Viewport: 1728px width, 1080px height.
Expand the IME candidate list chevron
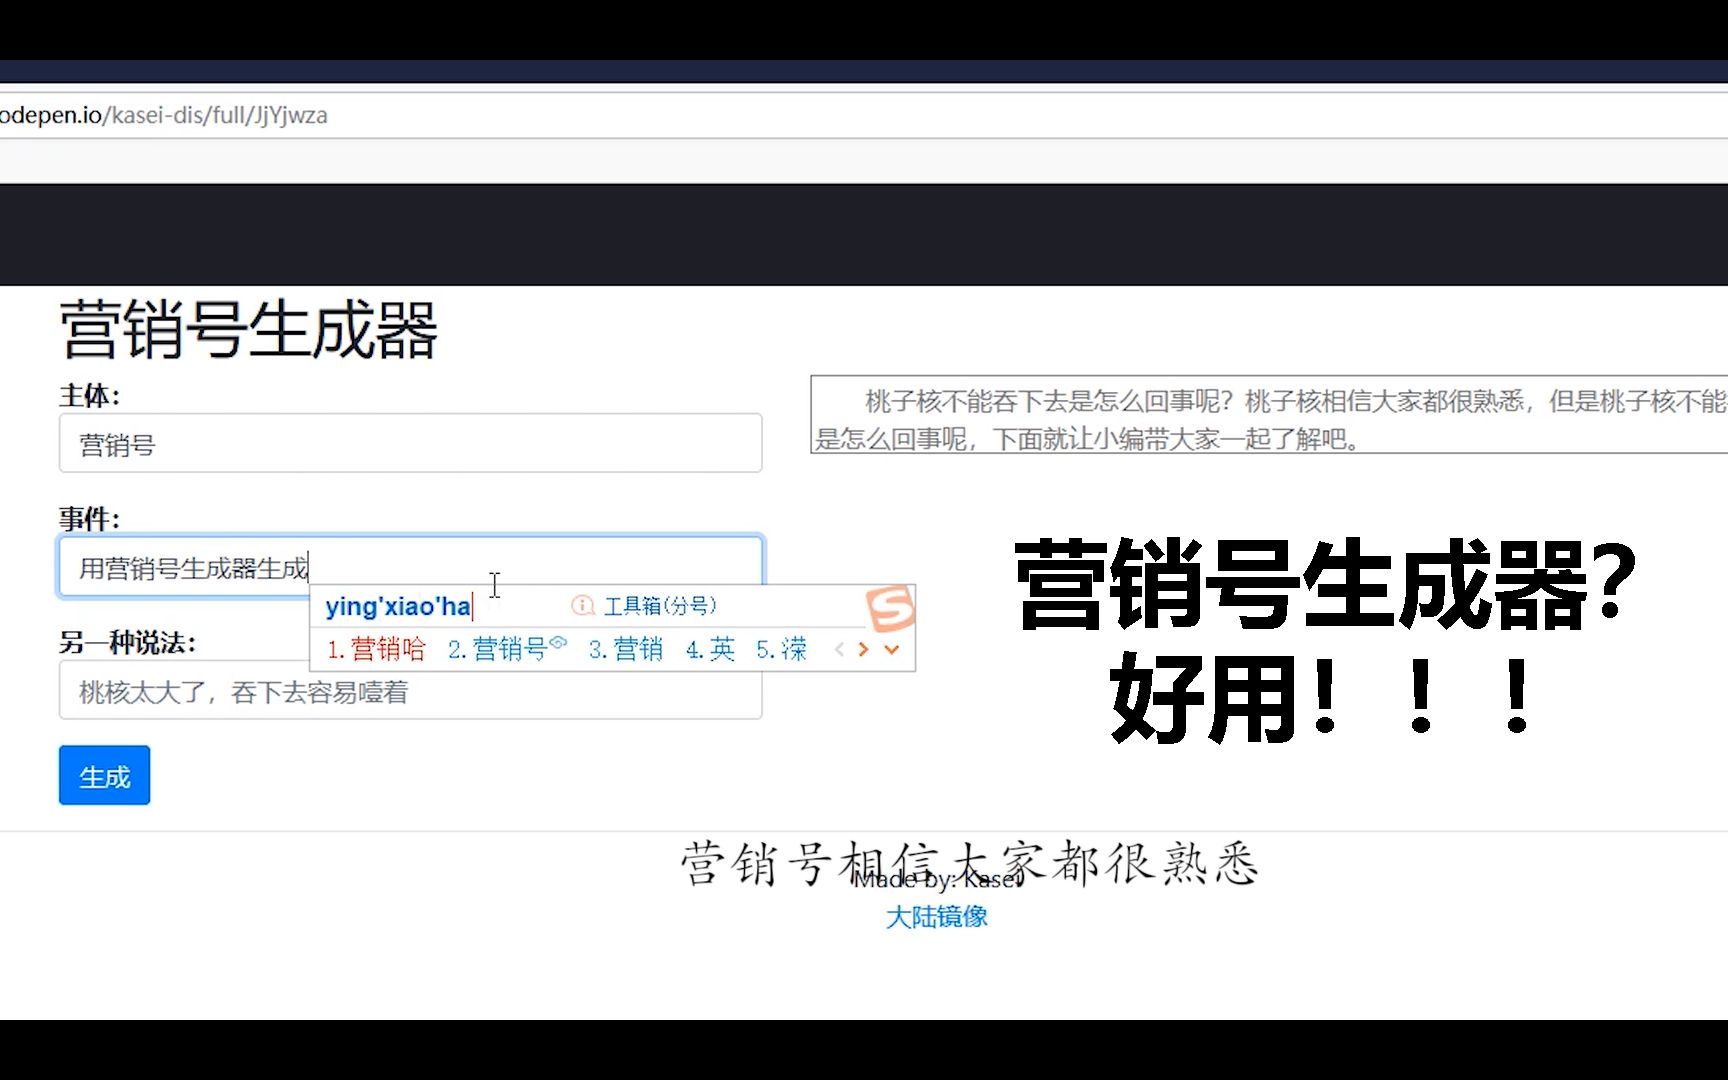[x=892, y=650]
